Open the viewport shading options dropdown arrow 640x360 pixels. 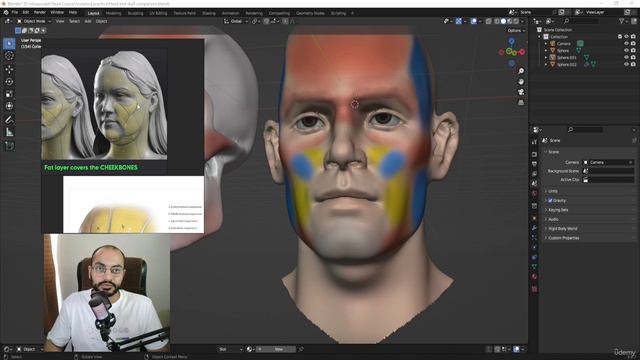522,21
